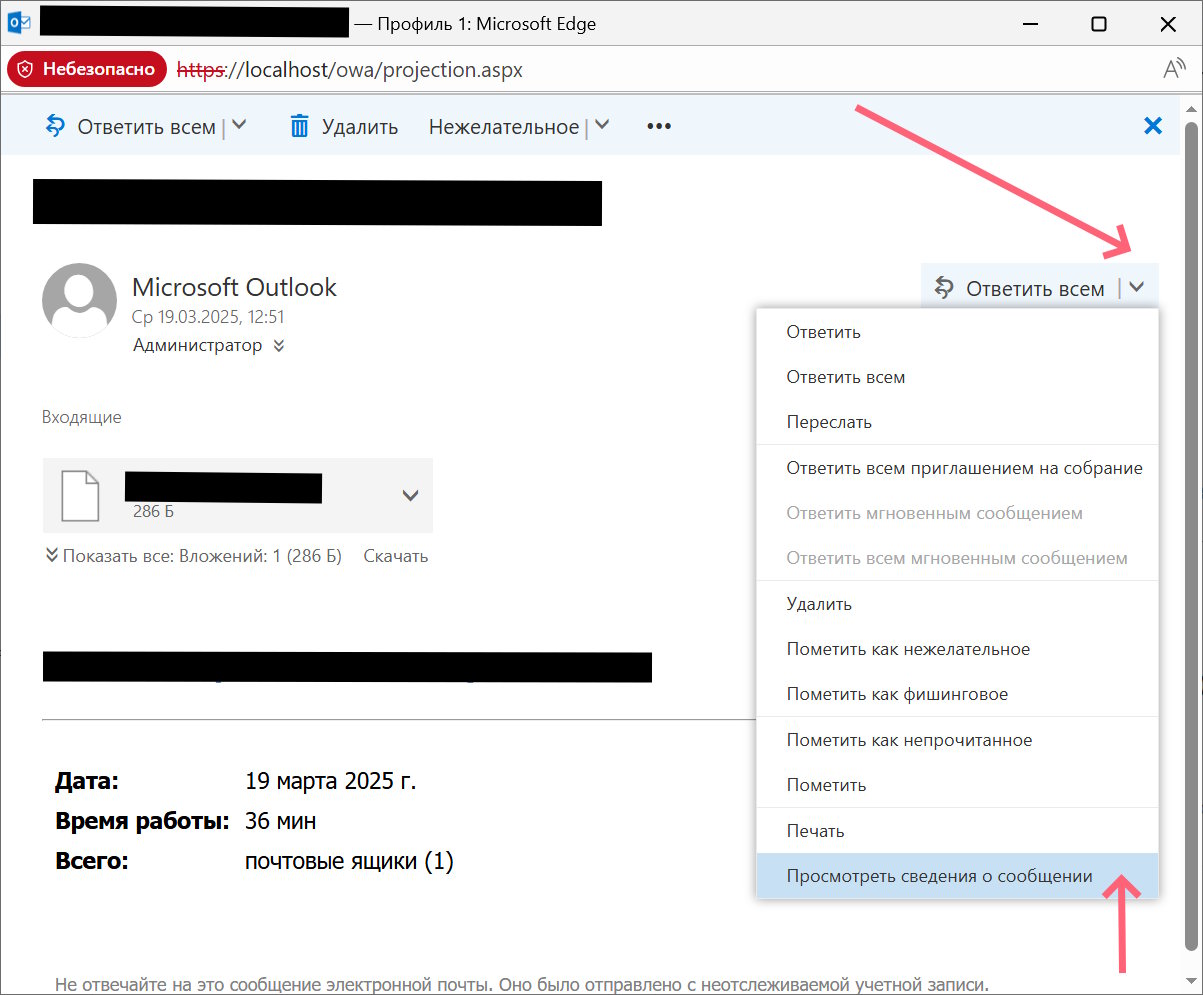Choose Печать in the context menu

tap(815, 831)
